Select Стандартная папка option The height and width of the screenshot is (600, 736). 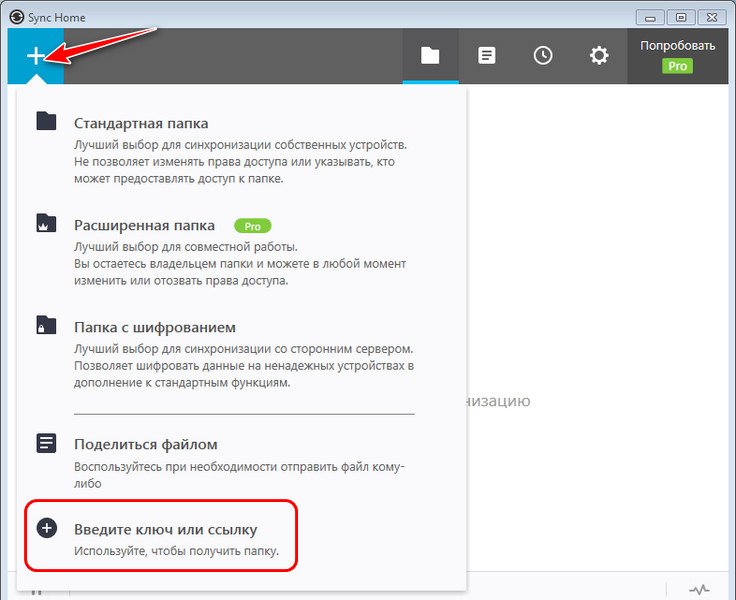point(141,123)
